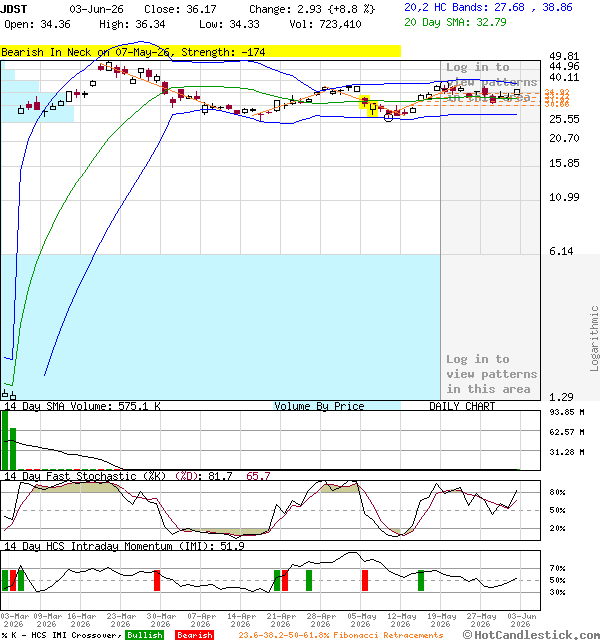The width and height of the screenshot is (600, 640).
Task: Click the 20.70 price axis label
Action: pyautogui.click(x=564, y=138)
